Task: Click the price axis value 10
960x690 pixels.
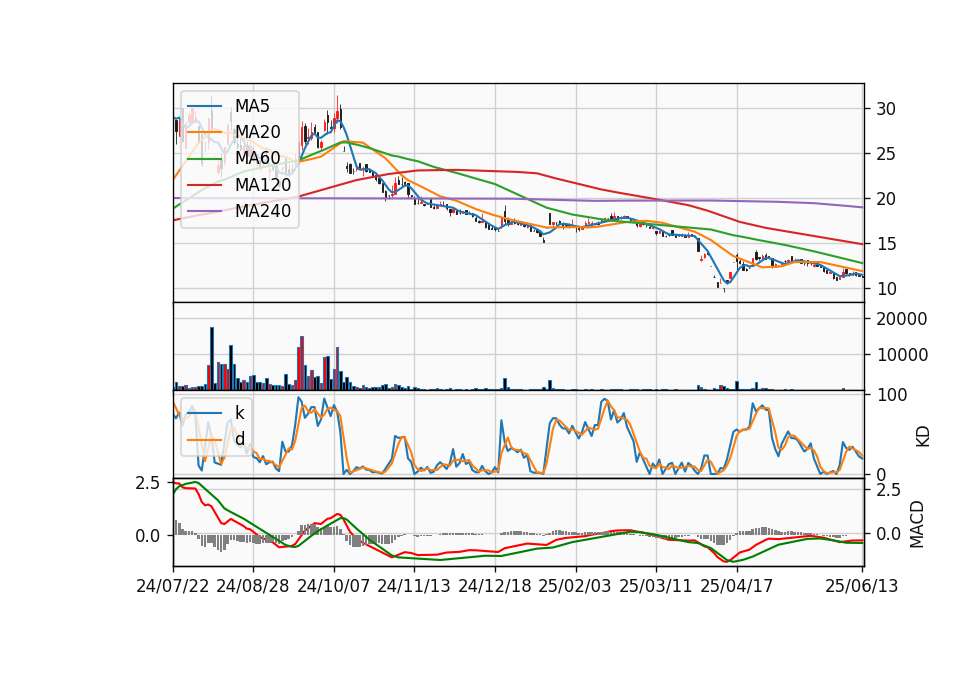Action: pyautogui.click(x=886, y=289)
